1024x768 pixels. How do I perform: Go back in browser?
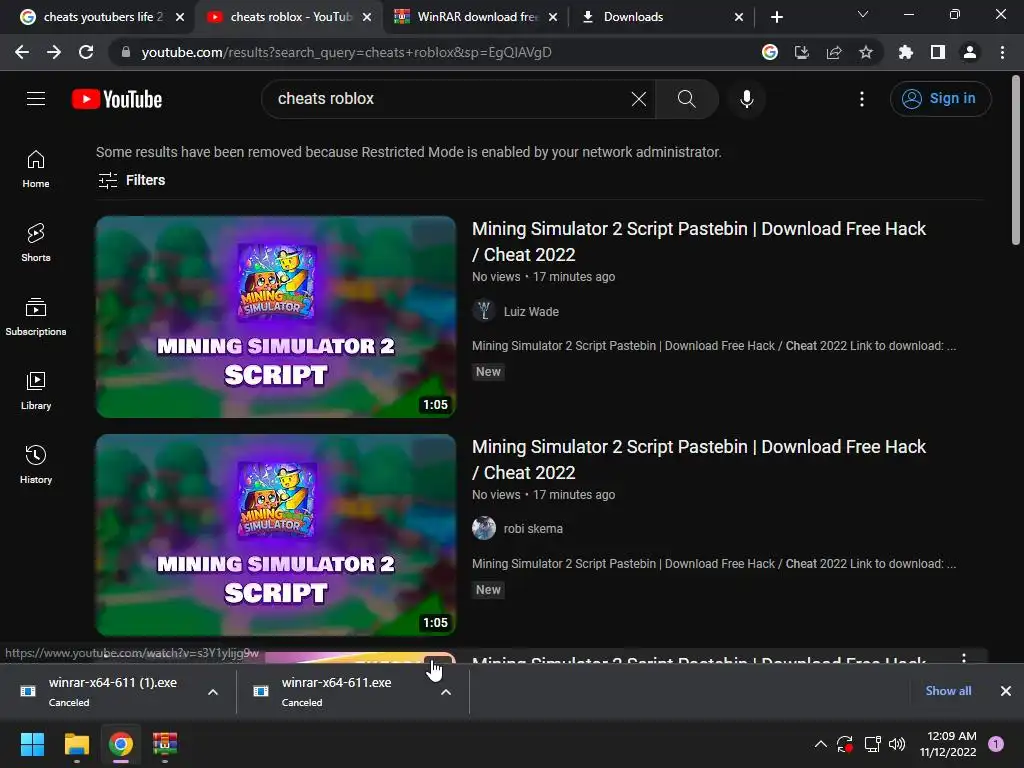pyautogui.click(x=22, y=52)
